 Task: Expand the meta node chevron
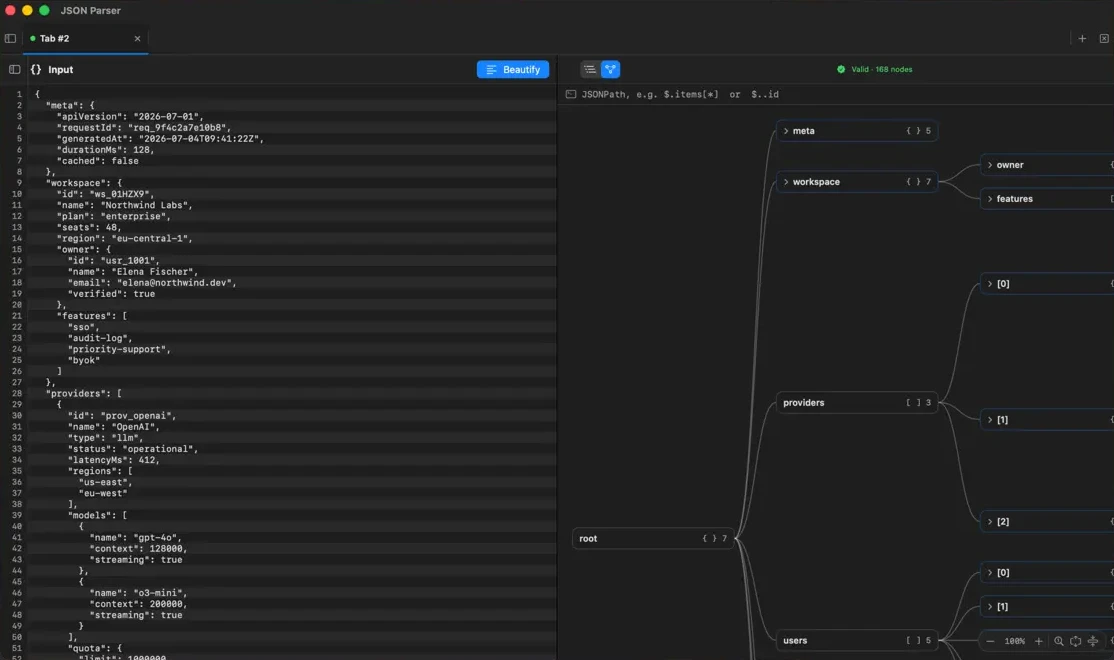(786, 131)
